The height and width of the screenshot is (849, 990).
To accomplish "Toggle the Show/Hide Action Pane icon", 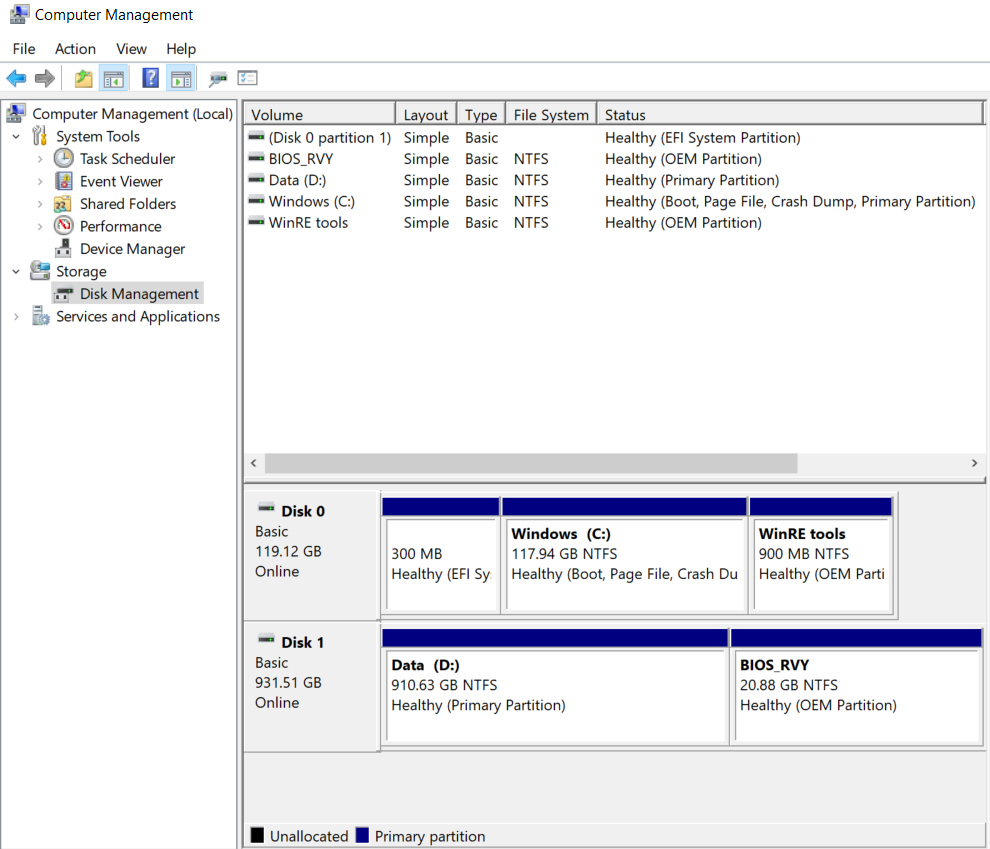I will [x=181, y=79].
